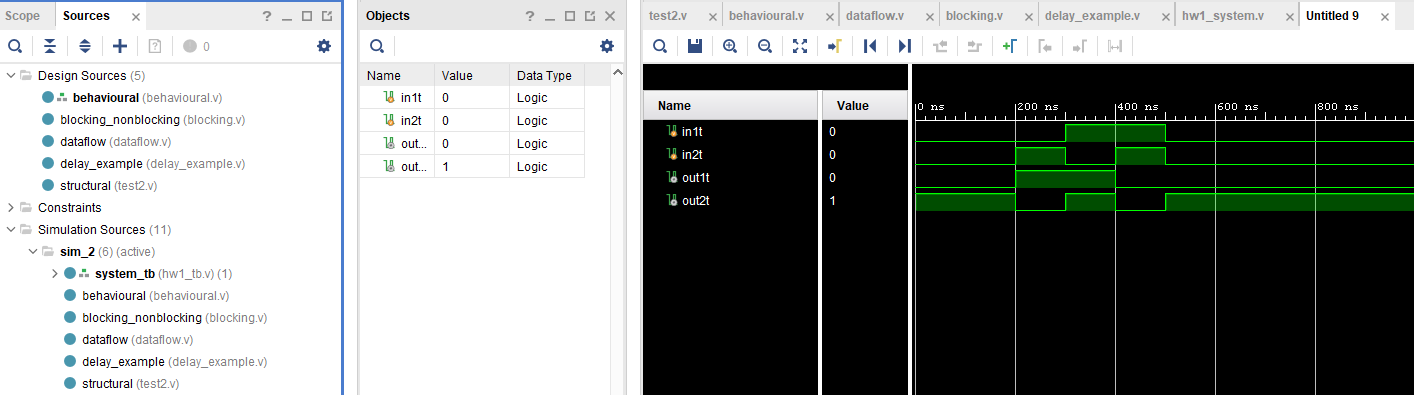Open the behavioural.v tab
The height and width of the screenshot is (395, 1414).
(x=766, y=16)
